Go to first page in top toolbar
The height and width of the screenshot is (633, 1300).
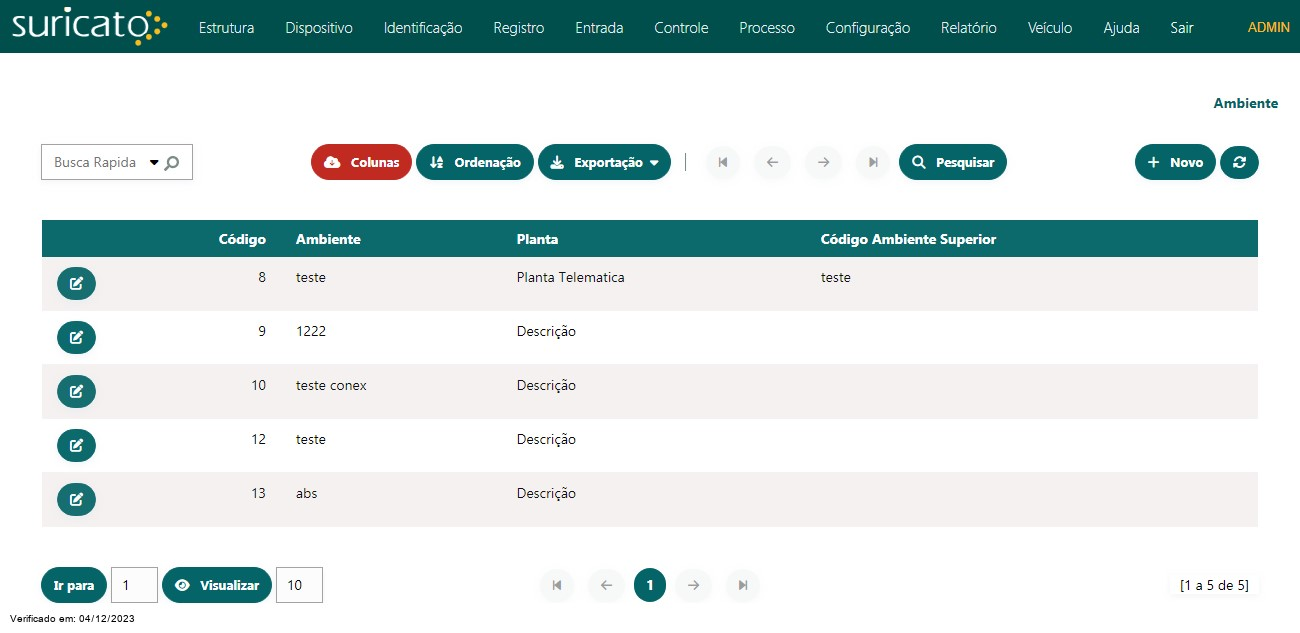click(723, 162)
